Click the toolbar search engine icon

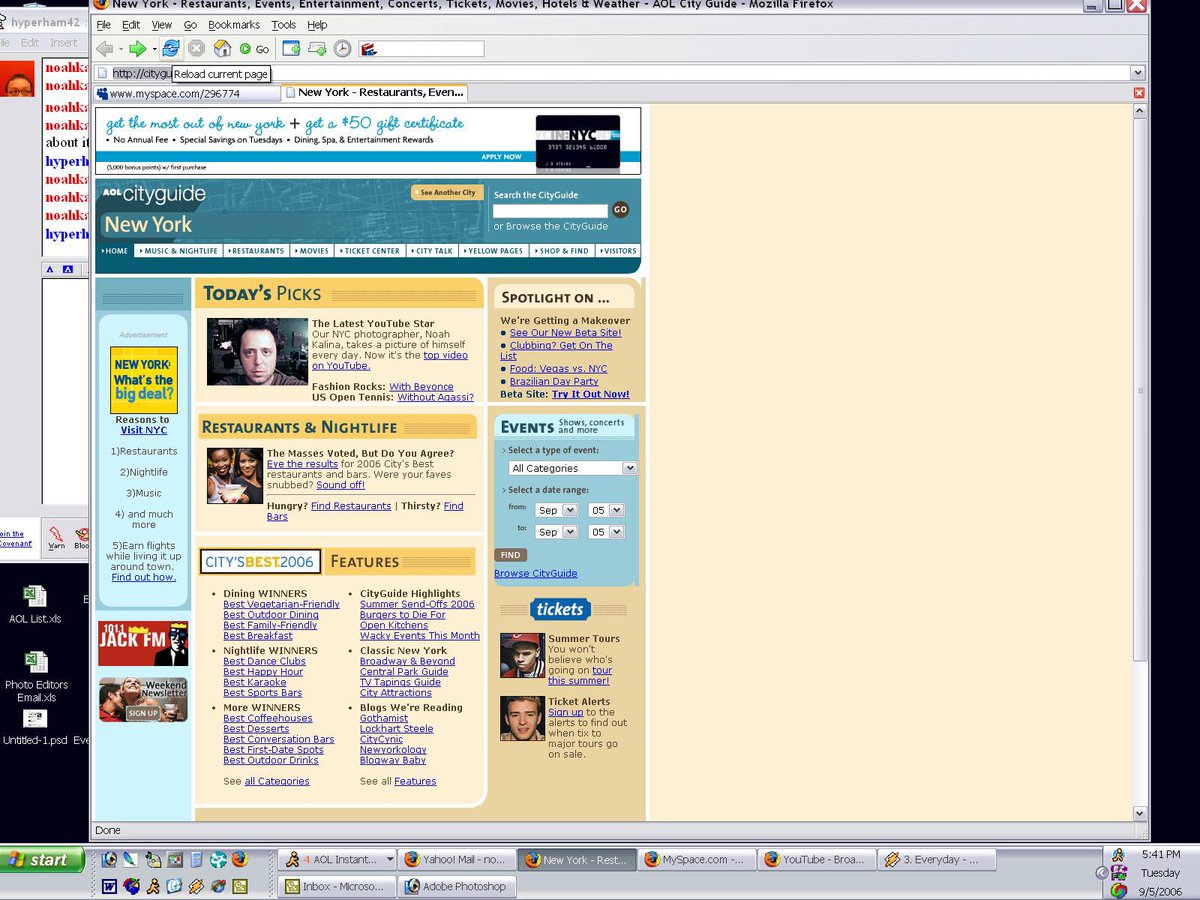[x=368, y=48]
